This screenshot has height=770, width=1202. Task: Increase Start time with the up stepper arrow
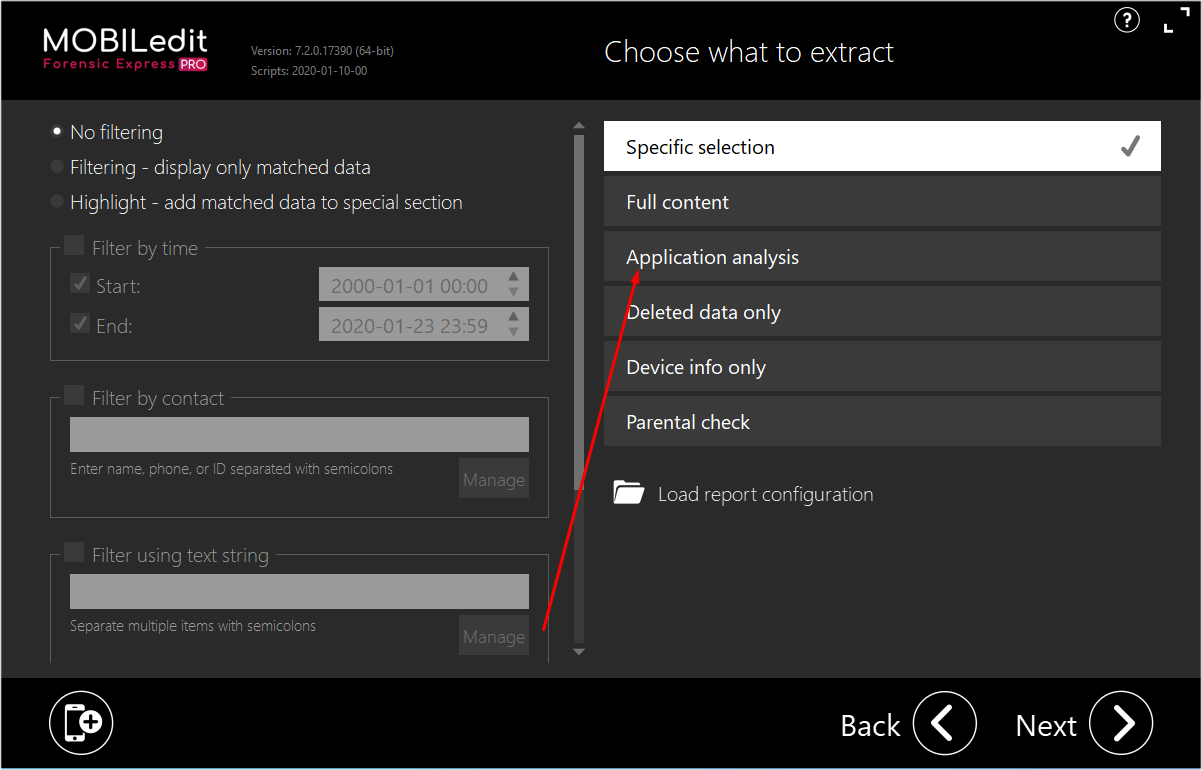513,277
